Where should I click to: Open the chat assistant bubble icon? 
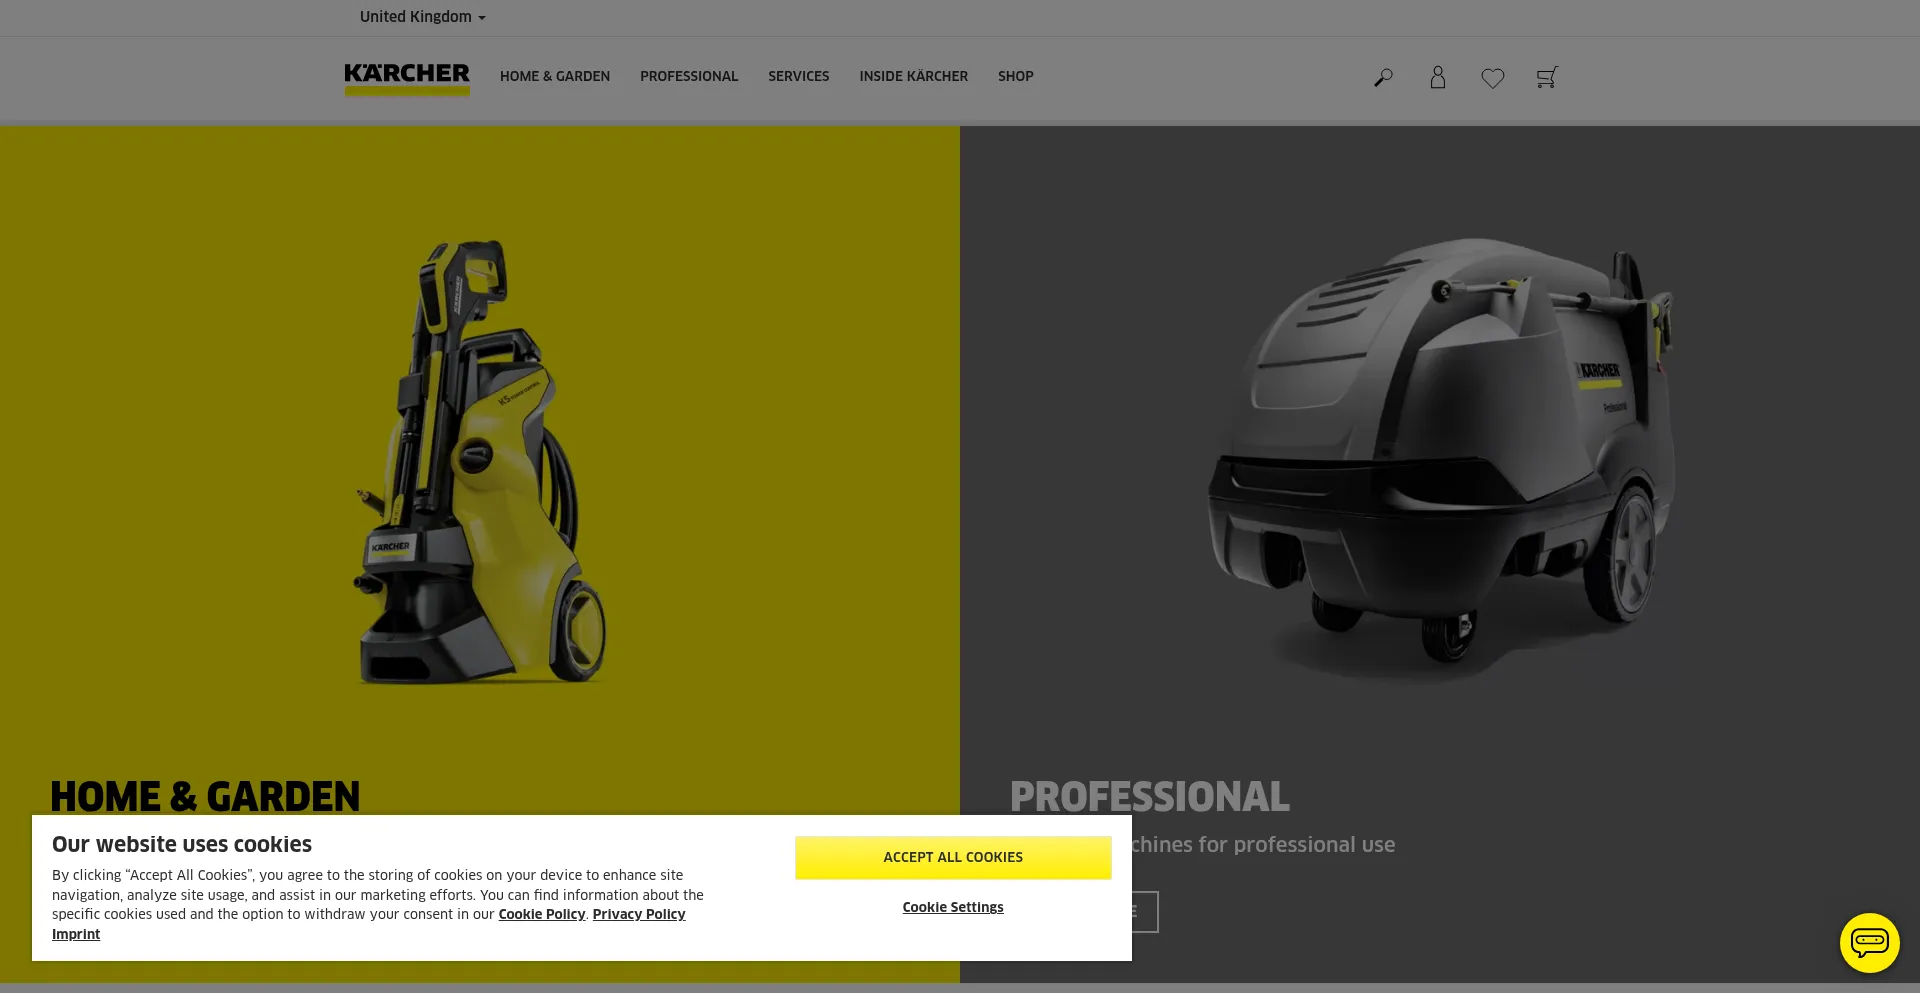[1869, 942]
